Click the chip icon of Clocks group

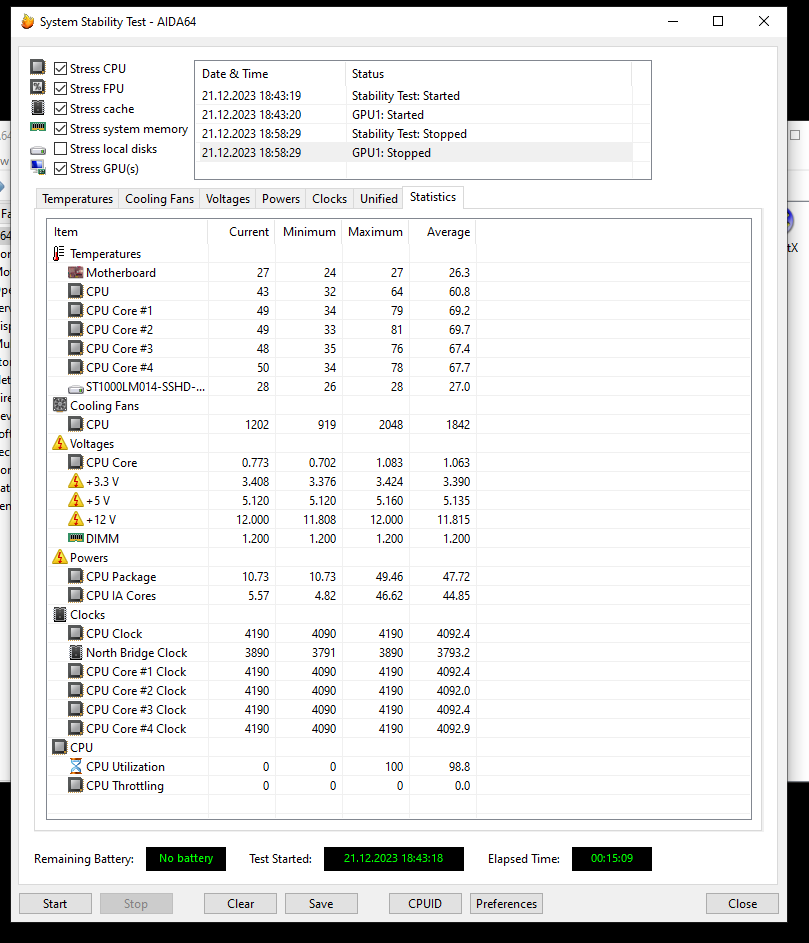(x=60, y=614)
